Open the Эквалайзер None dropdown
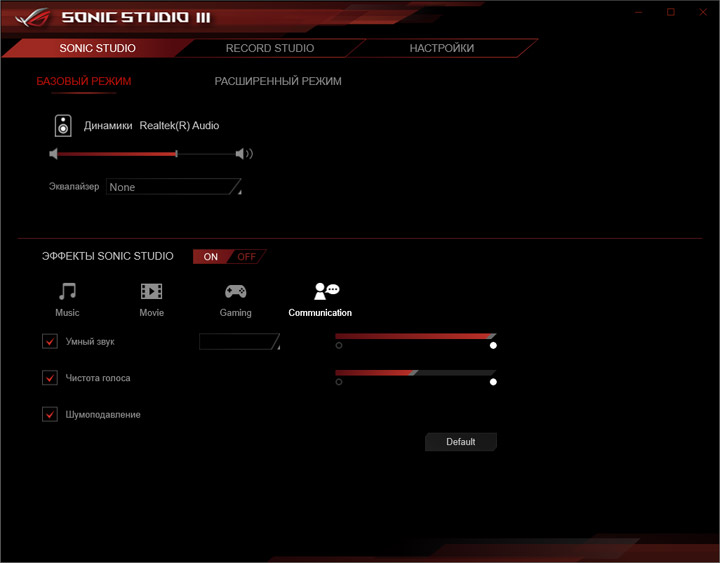This screenshot has width=720, height=563. point(174,187)
